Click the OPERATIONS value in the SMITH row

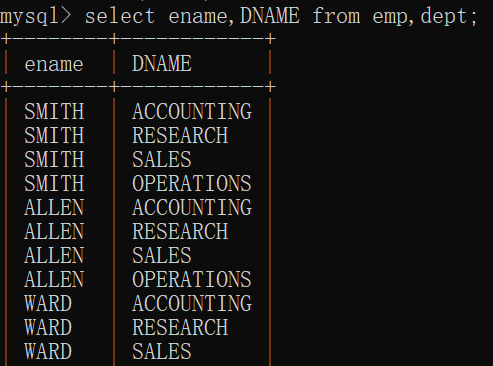point(192,183)
